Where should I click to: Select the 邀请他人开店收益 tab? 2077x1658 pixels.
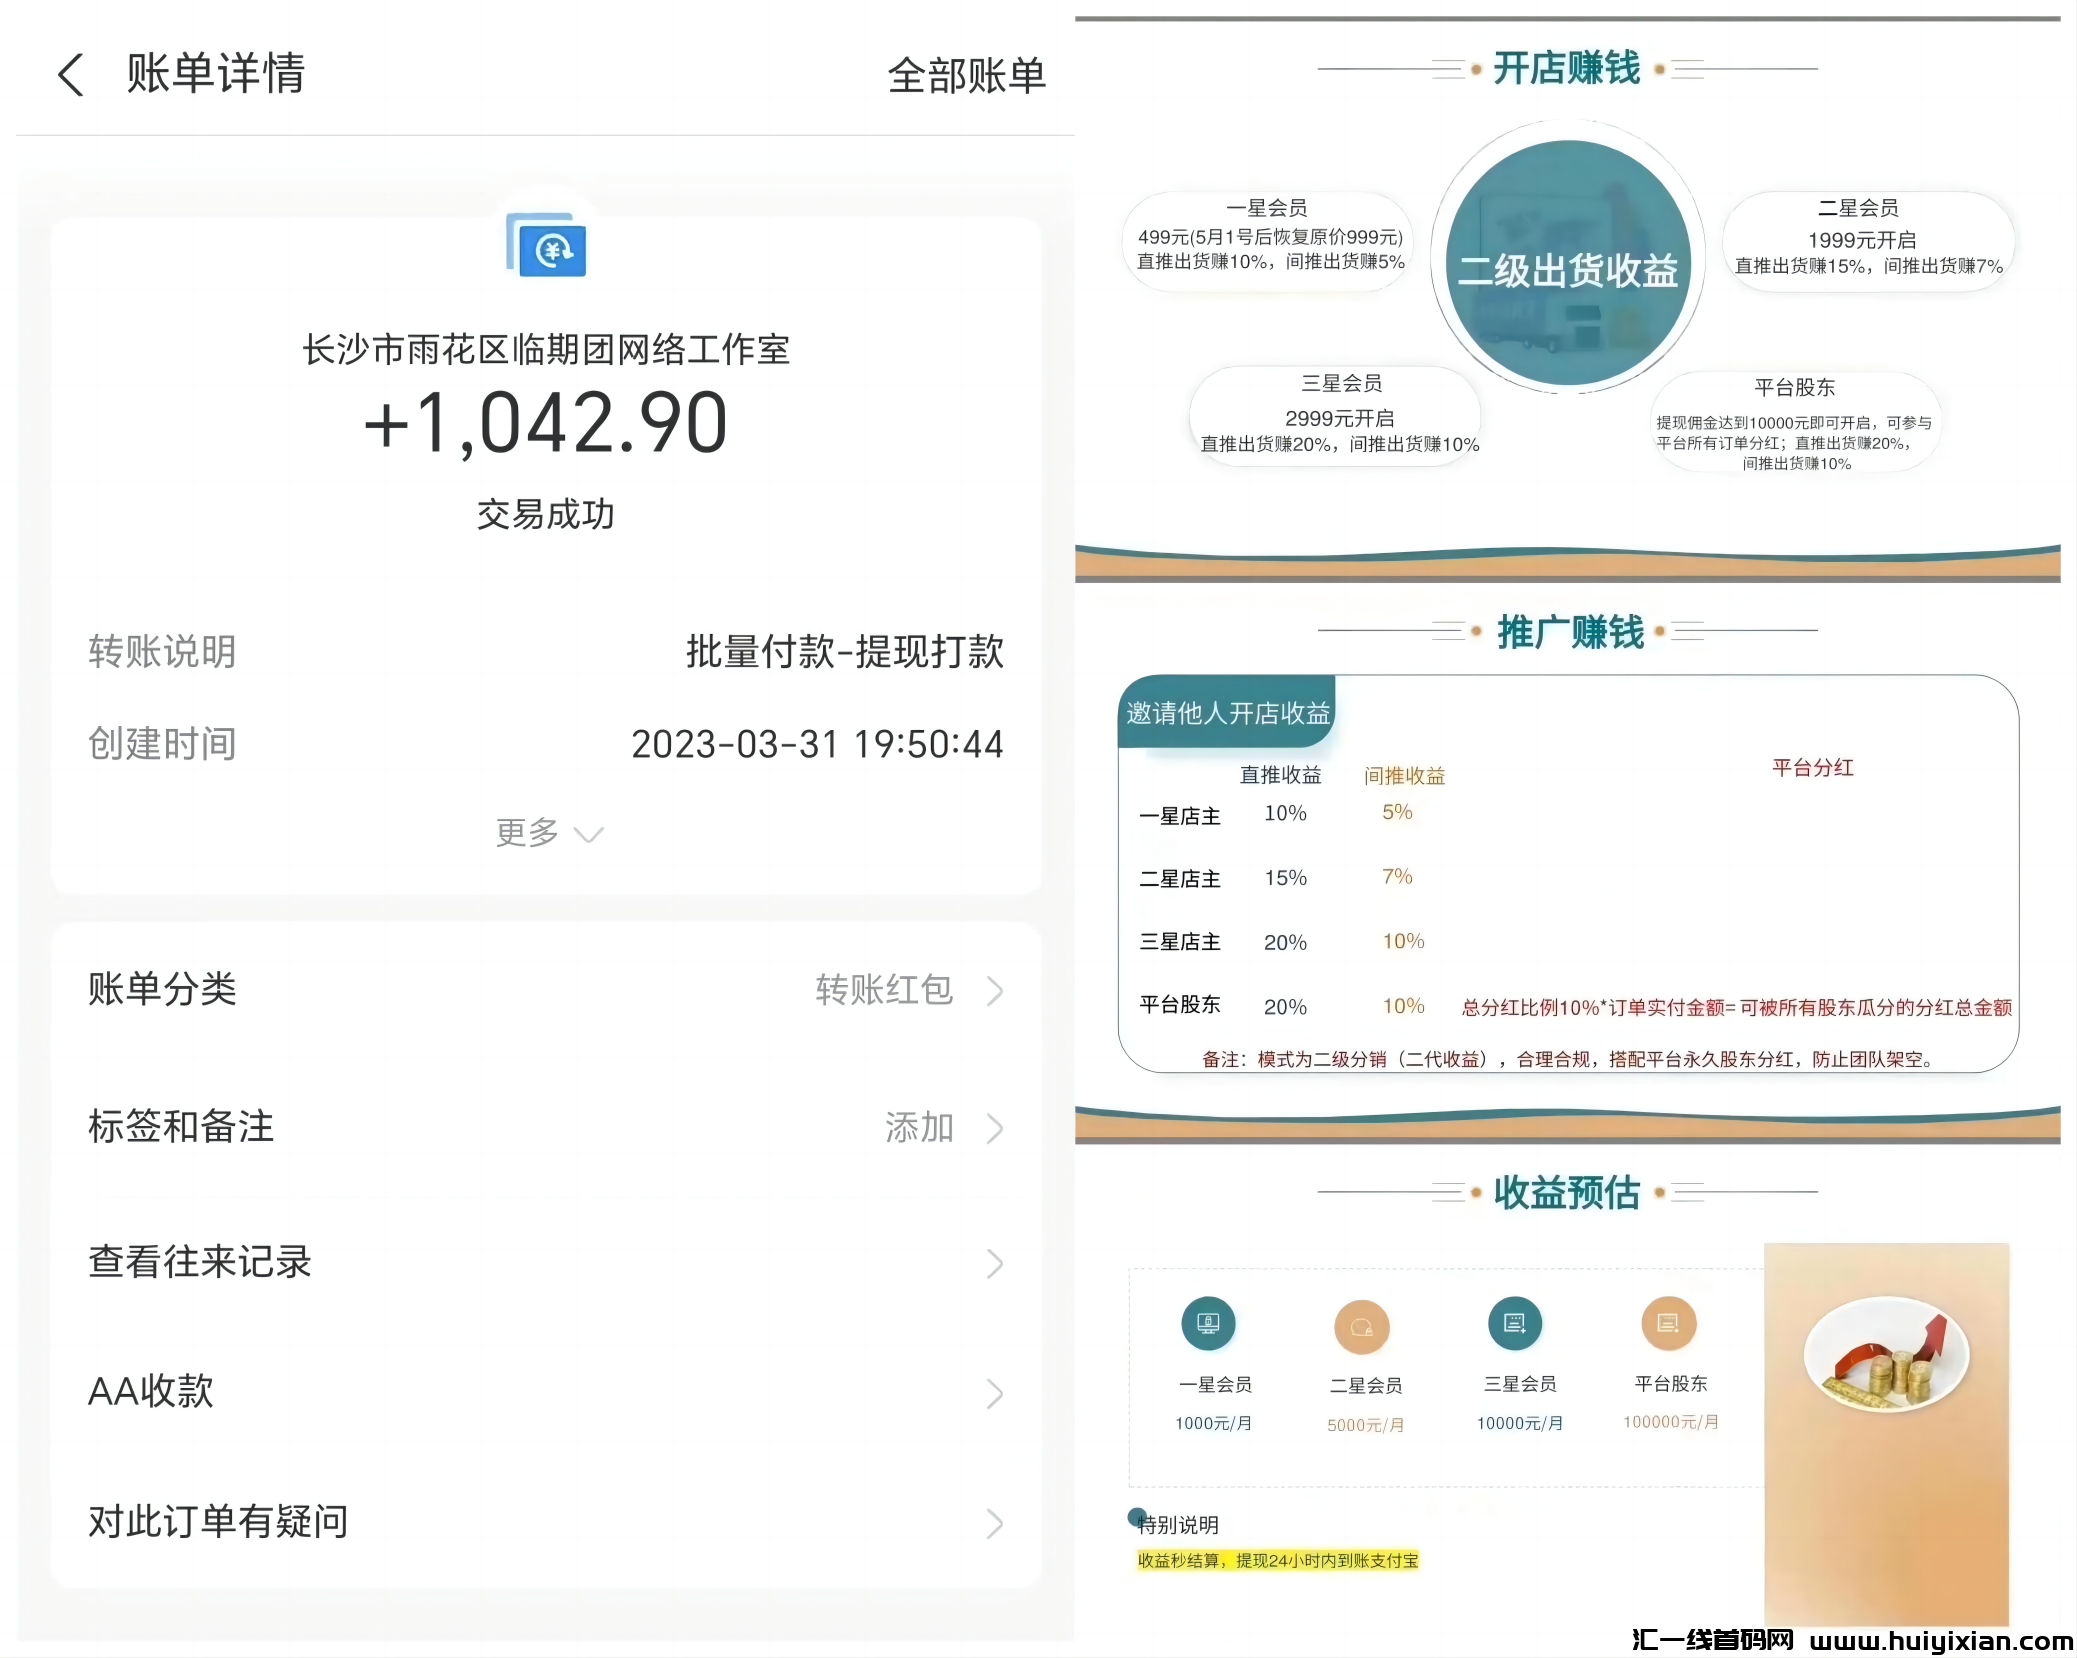point(1227,713)
